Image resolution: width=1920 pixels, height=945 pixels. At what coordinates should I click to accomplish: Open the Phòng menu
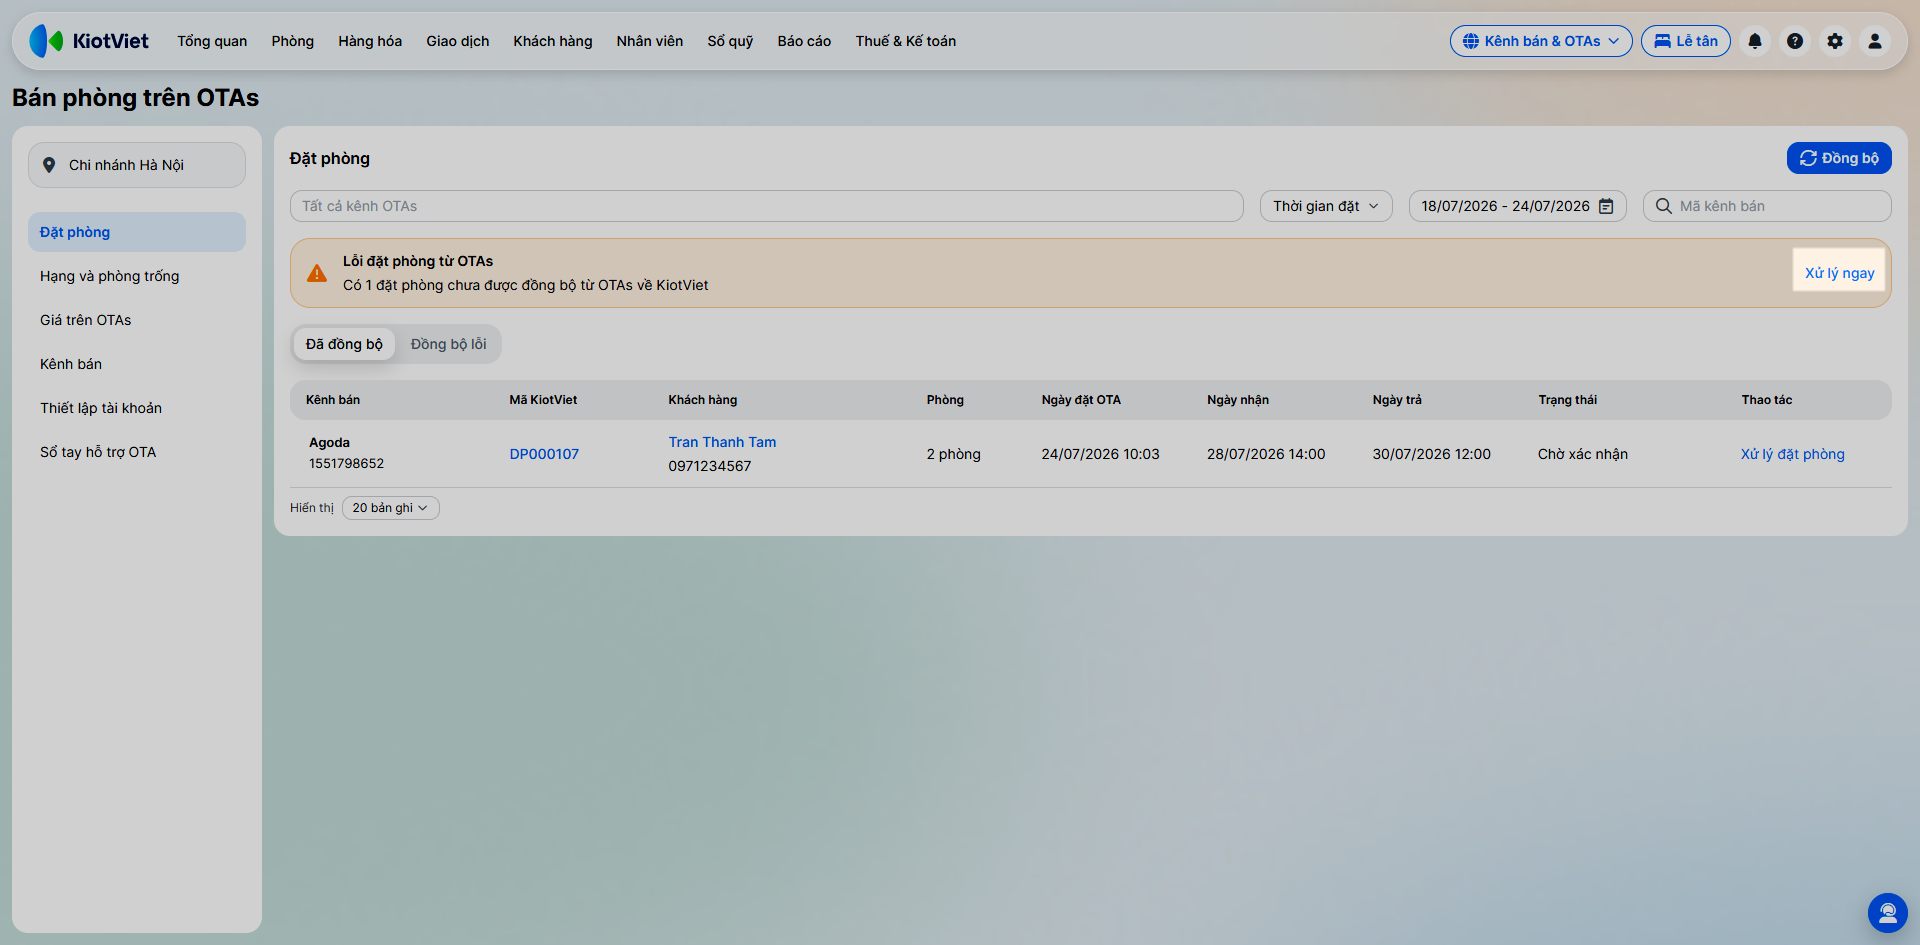click(293, 41)
